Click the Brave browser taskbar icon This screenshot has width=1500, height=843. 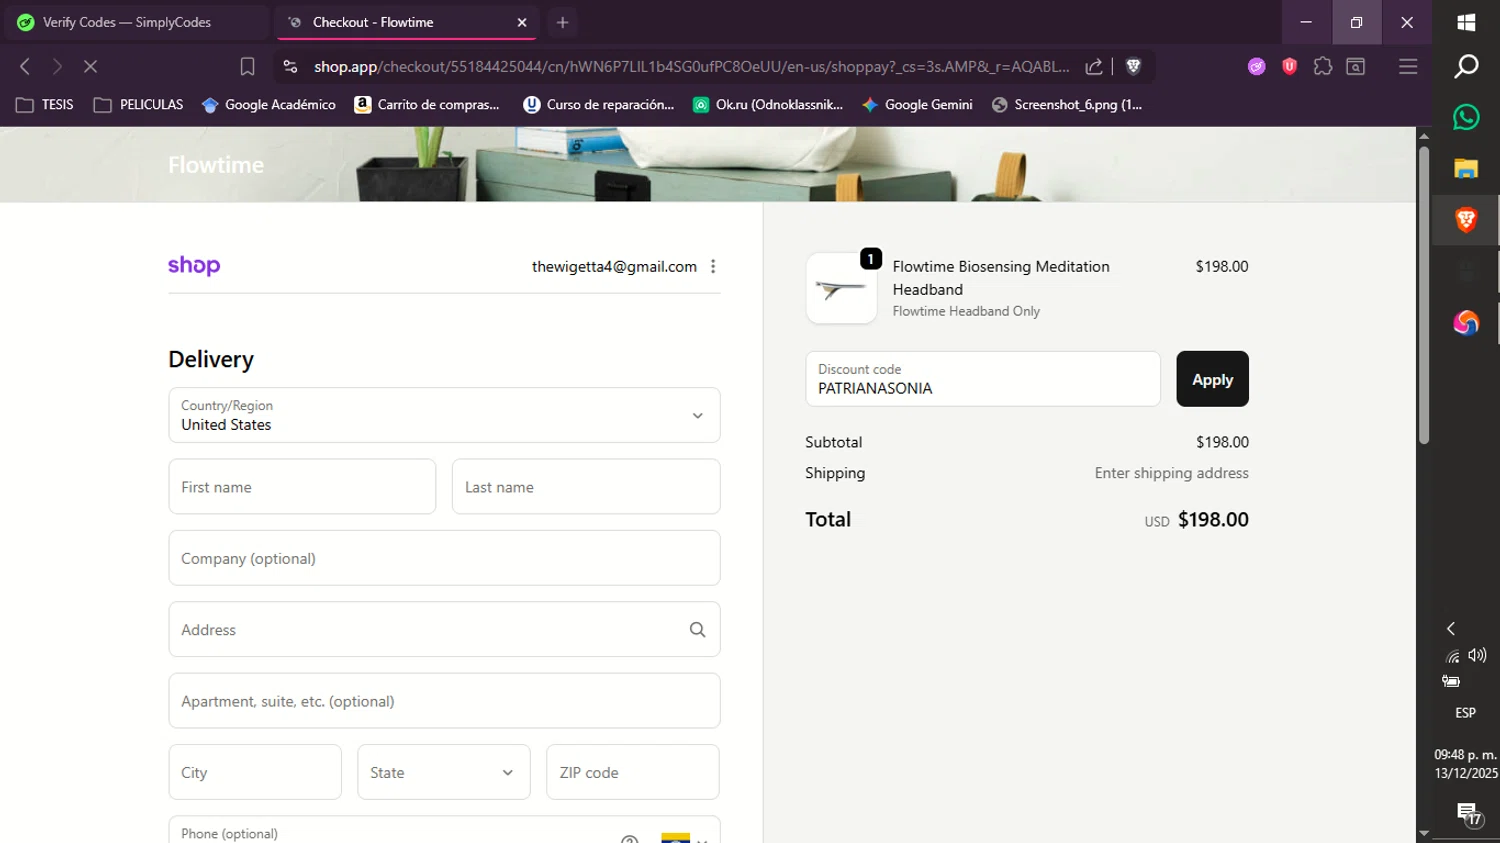point(1466,220)
